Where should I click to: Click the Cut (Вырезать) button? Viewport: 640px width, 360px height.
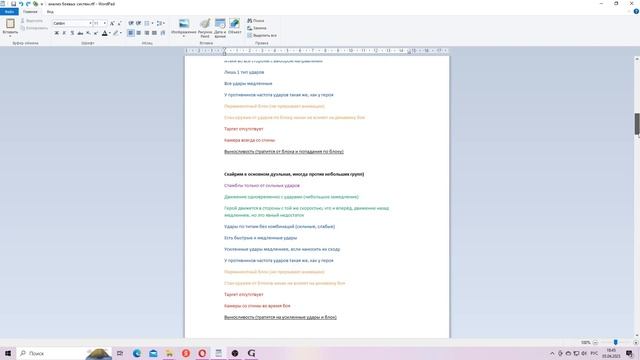click(x=32, y=21)
